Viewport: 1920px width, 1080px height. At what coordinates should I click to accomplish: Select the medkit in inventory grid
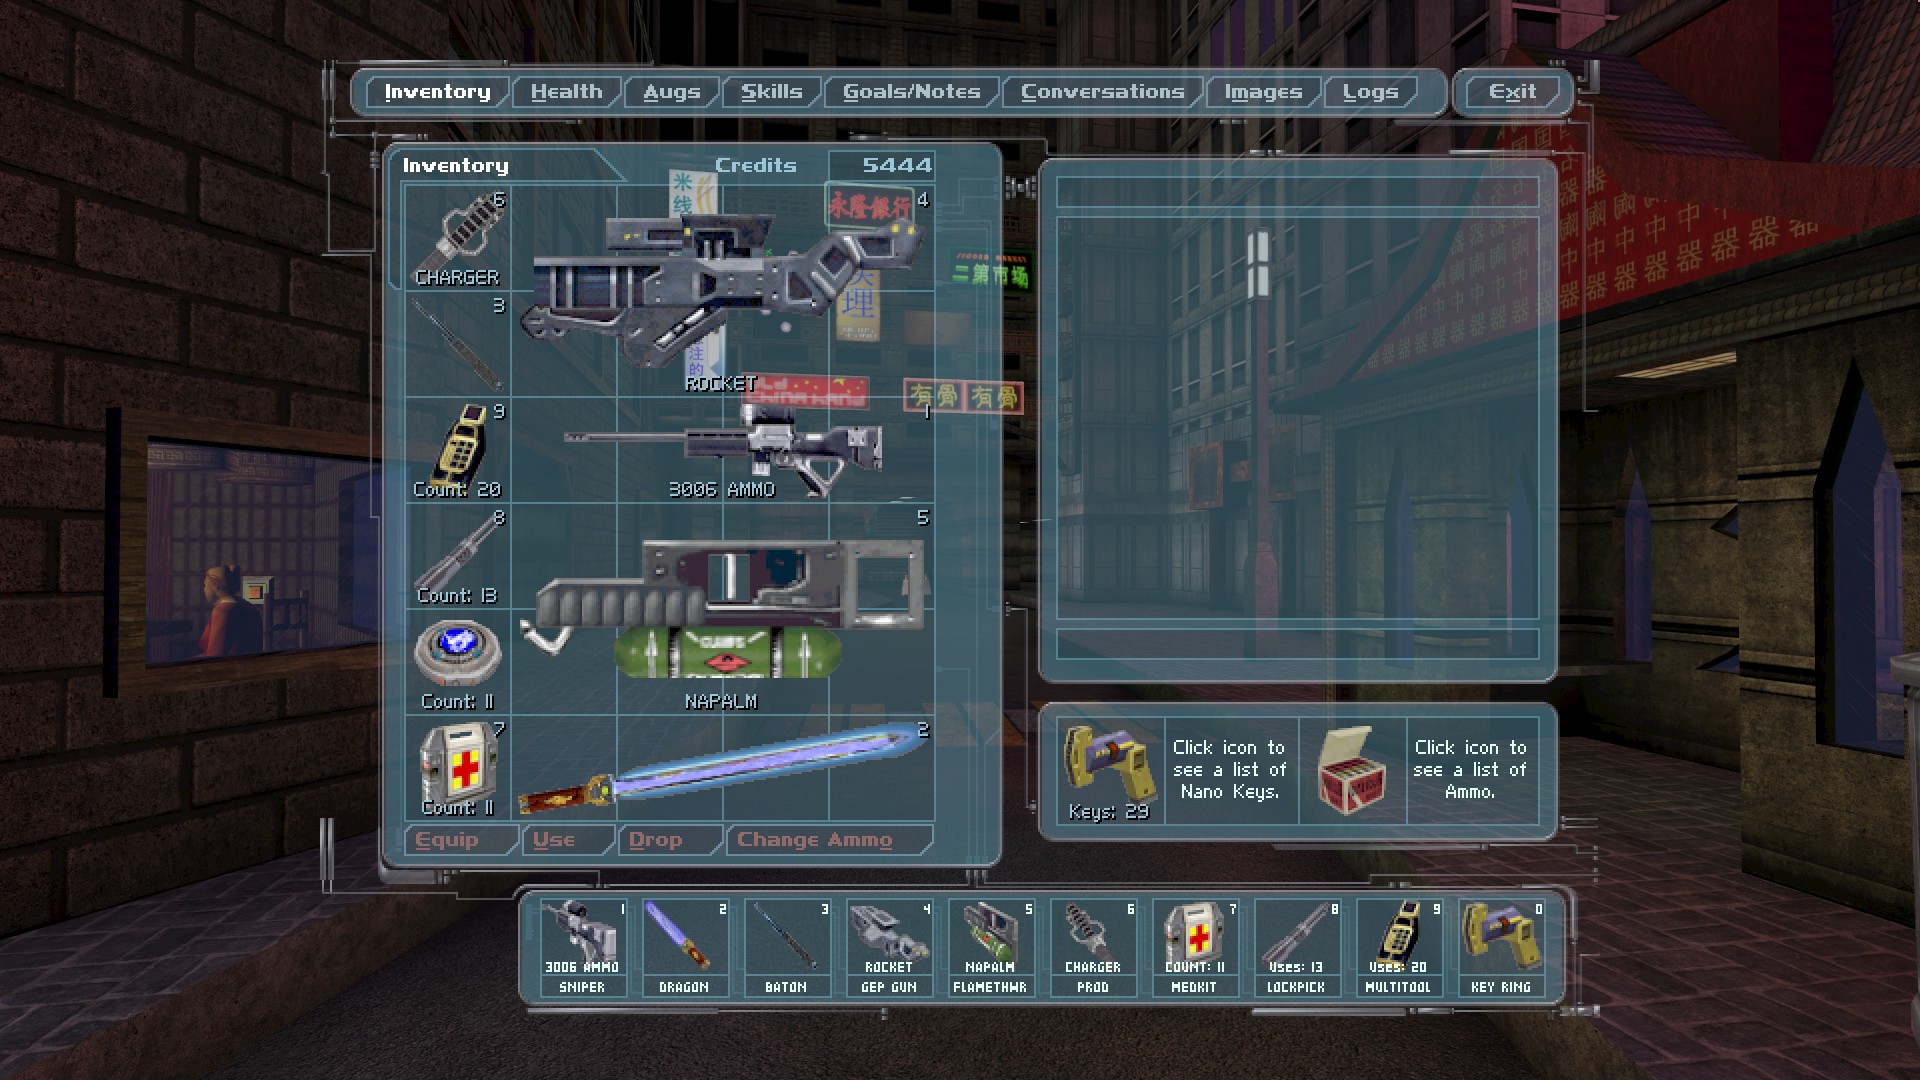[458, 768]
